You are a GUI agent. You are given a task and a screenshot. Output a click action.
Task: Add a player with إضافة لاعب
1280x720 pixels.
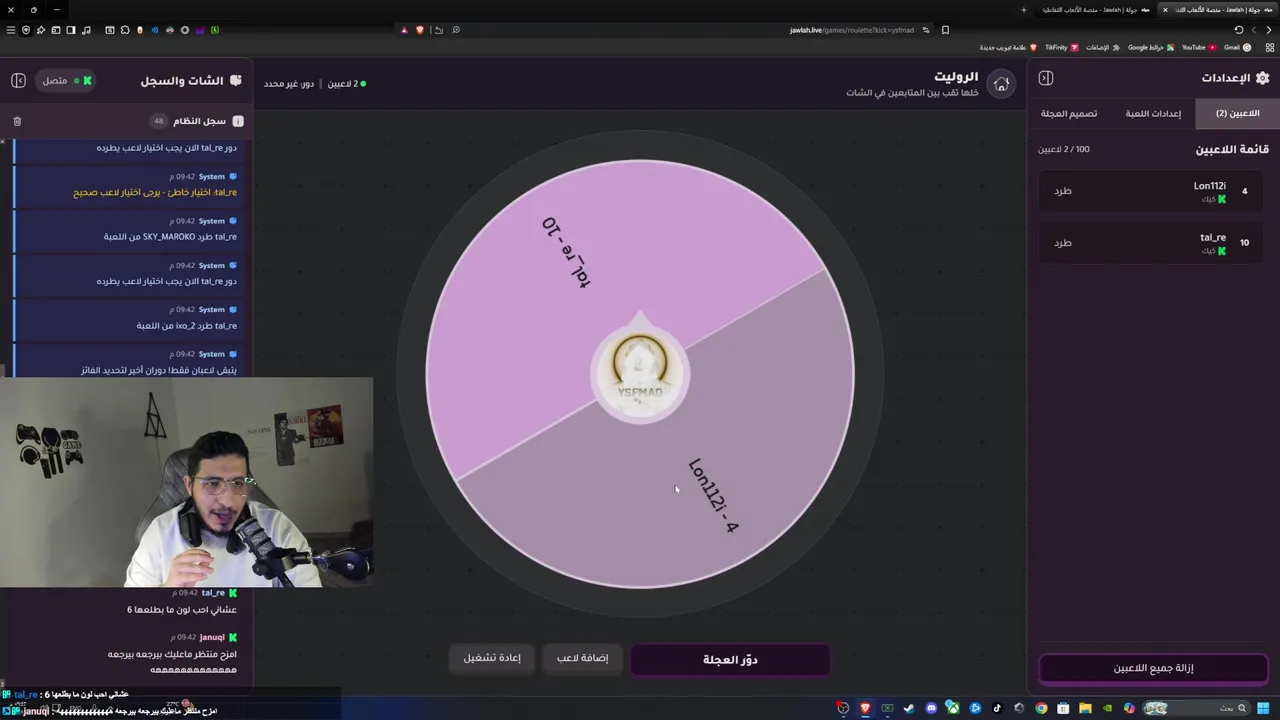click(583, 658)
